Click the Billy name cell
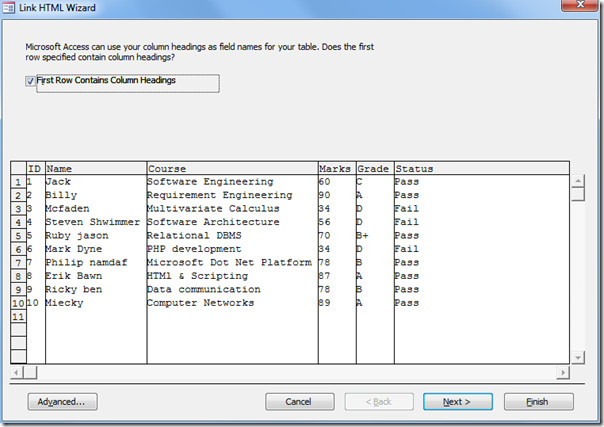The width and height of the screenshot is (604, 427). click(x=96, y=195)
